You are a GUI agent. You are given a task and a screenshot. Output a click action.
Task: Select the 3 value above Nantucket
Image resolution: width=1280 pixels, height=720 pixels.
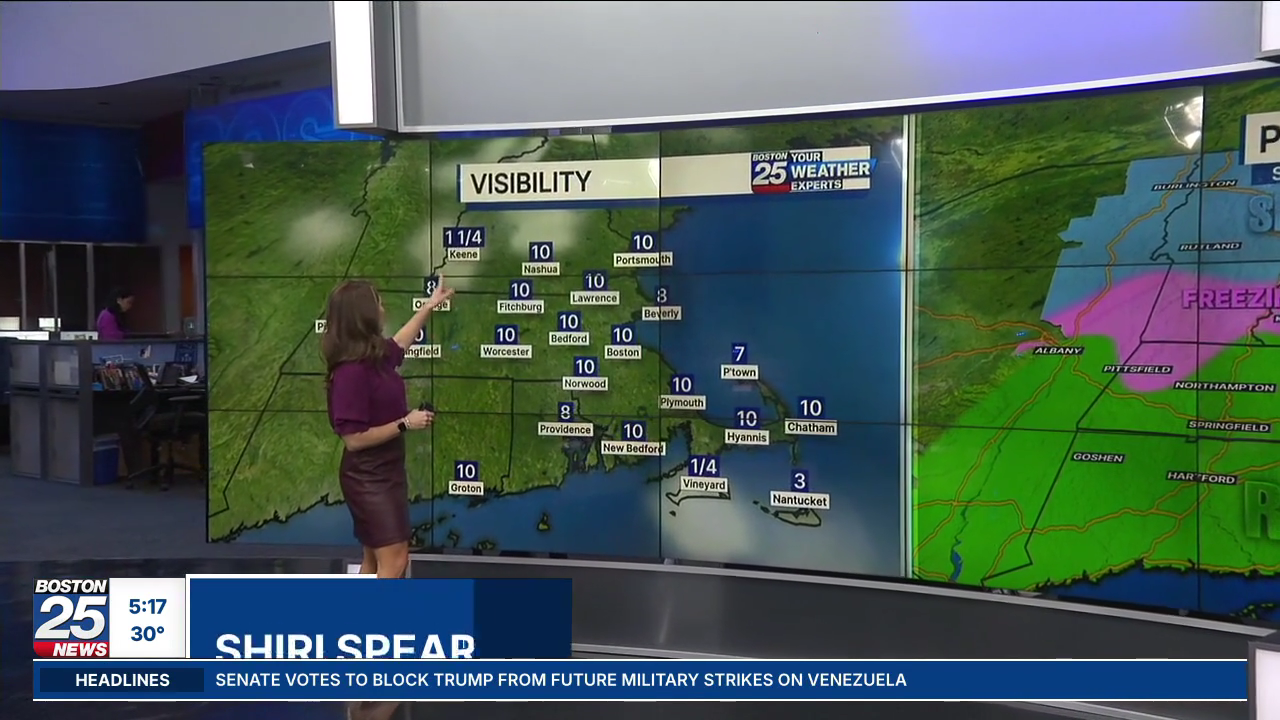(x=799, y=481)
